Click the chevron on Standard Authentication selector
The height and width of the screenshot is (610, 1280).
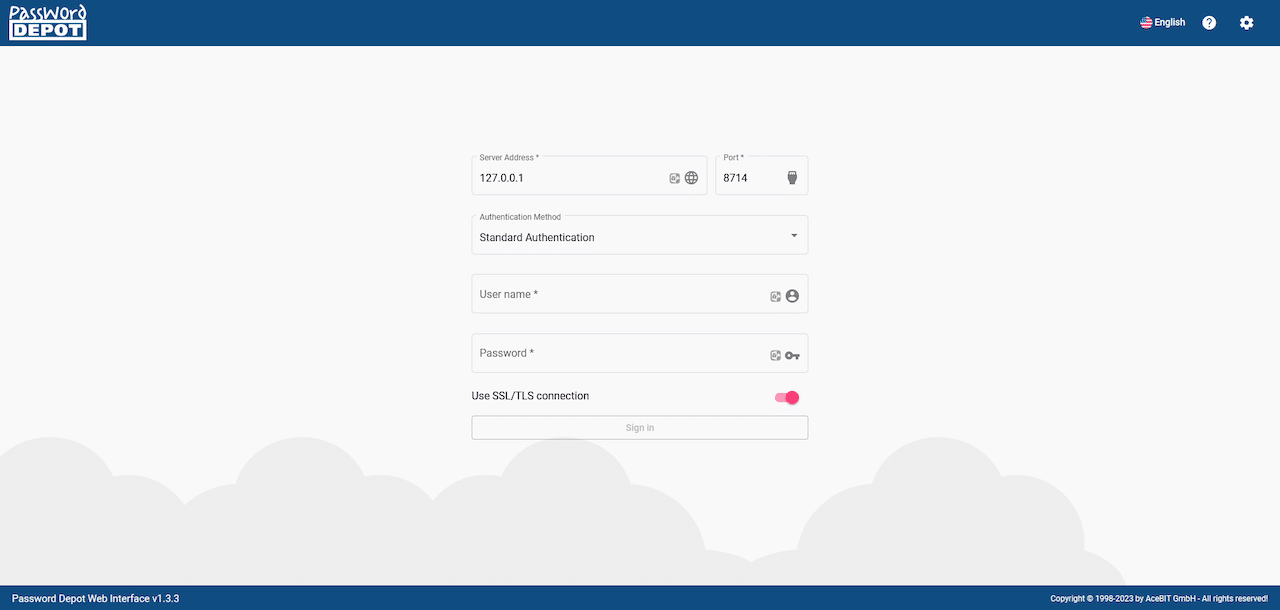tap(794, 234)
